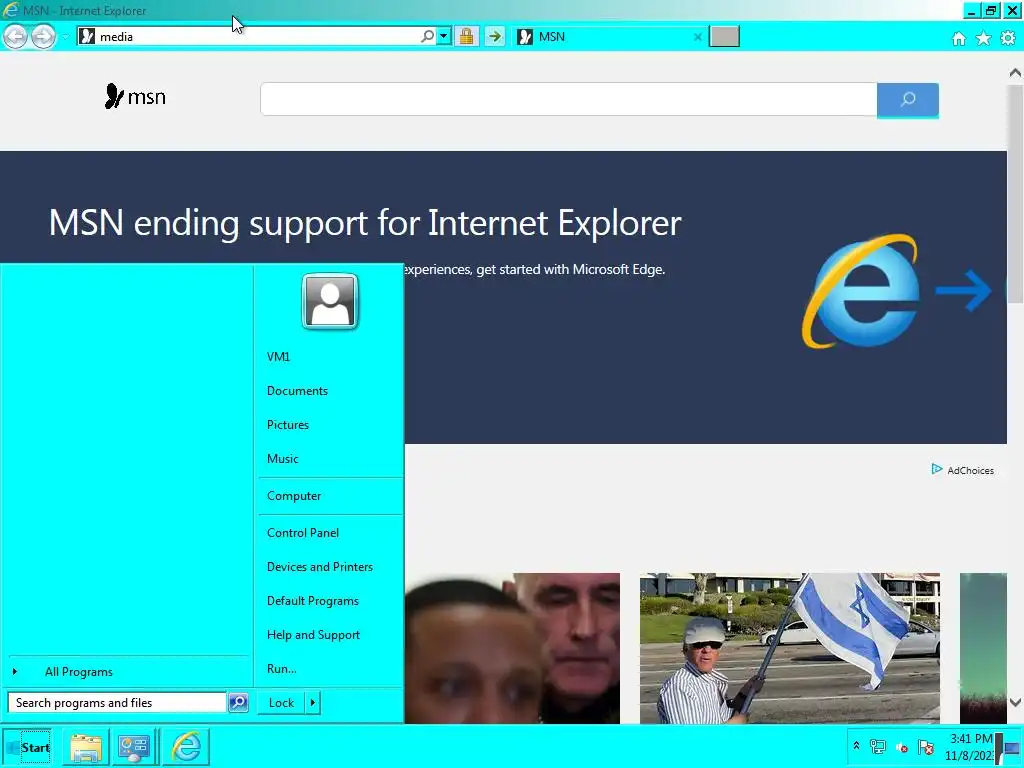Click the search magnifier in address bar

[x=427, y=37]
